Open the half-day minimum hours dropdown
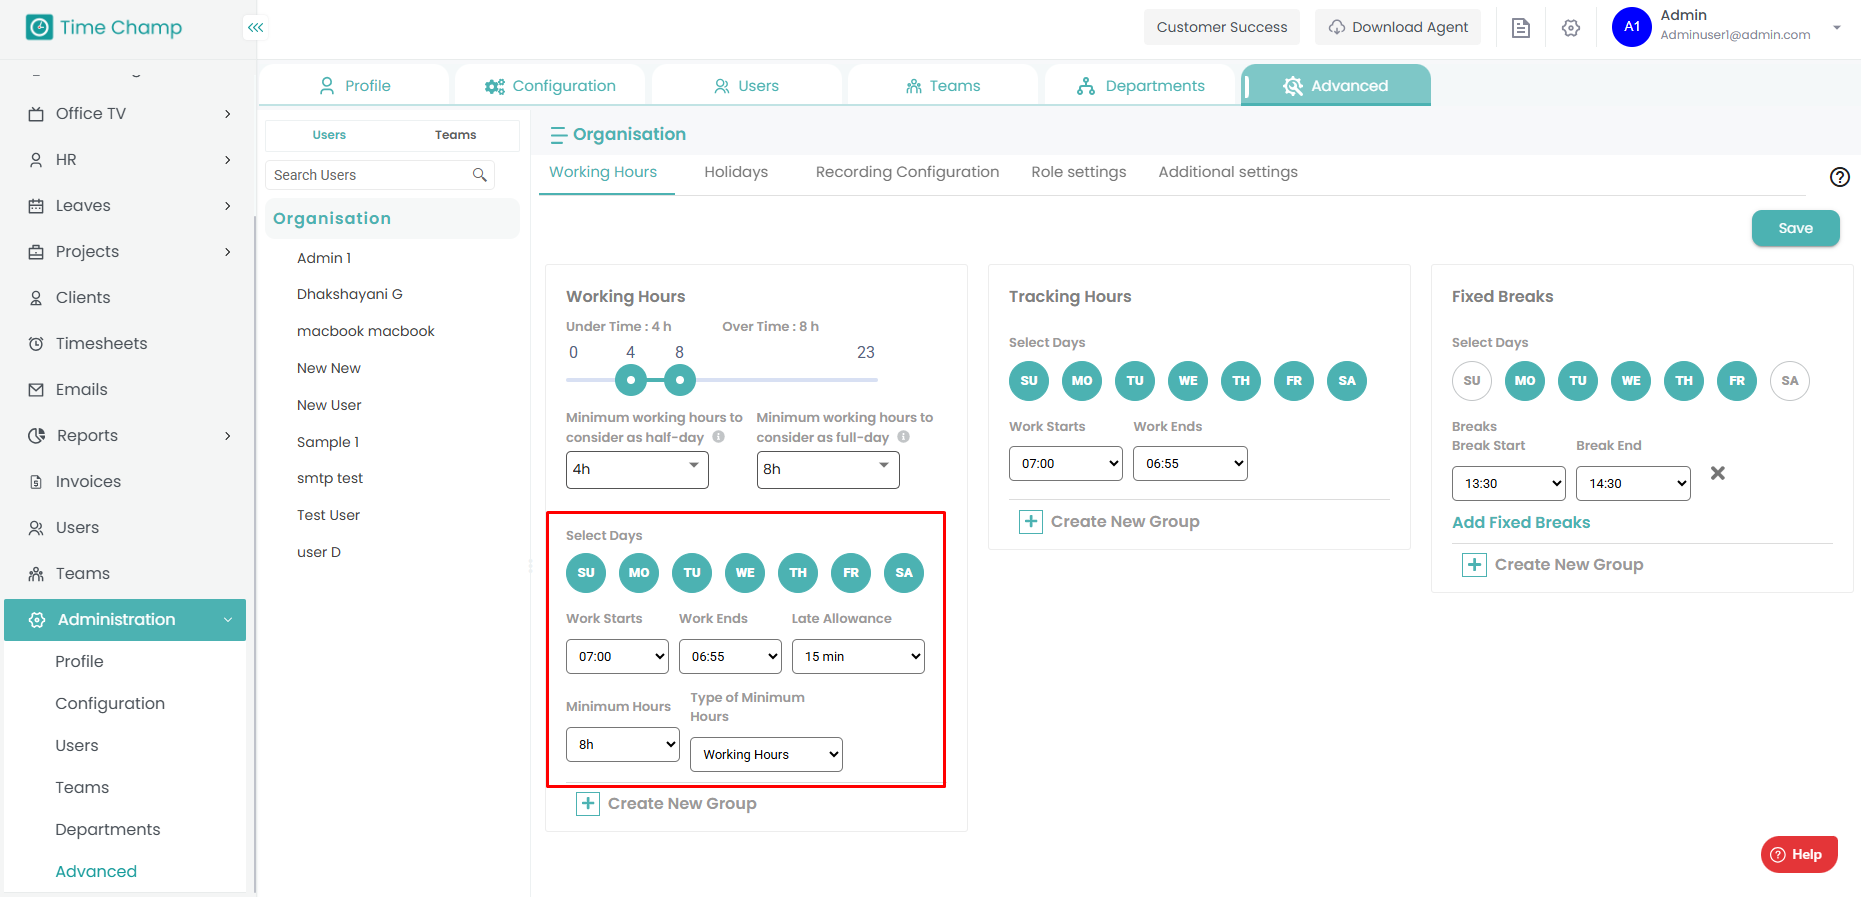Image resolution: width=1861 pixels, height=897 pixels. click(637, 470)
